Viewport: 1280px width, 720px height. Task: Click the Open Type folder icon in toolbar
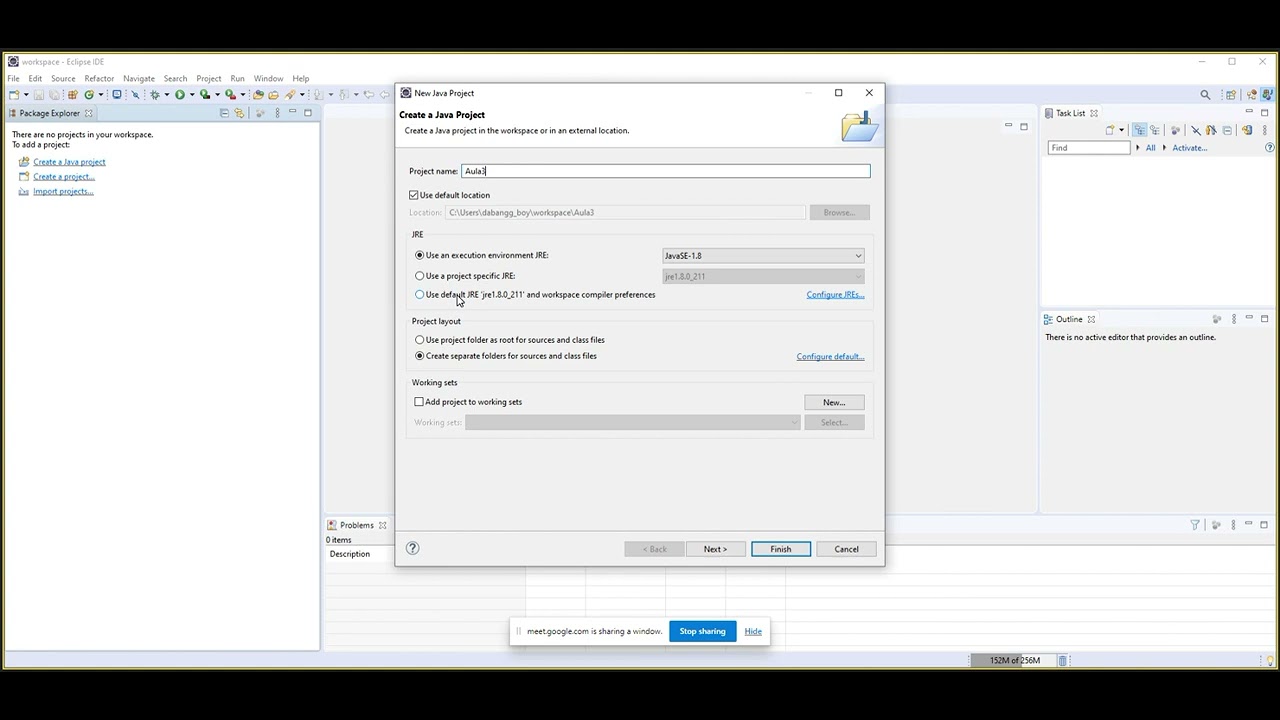point(258,95)
